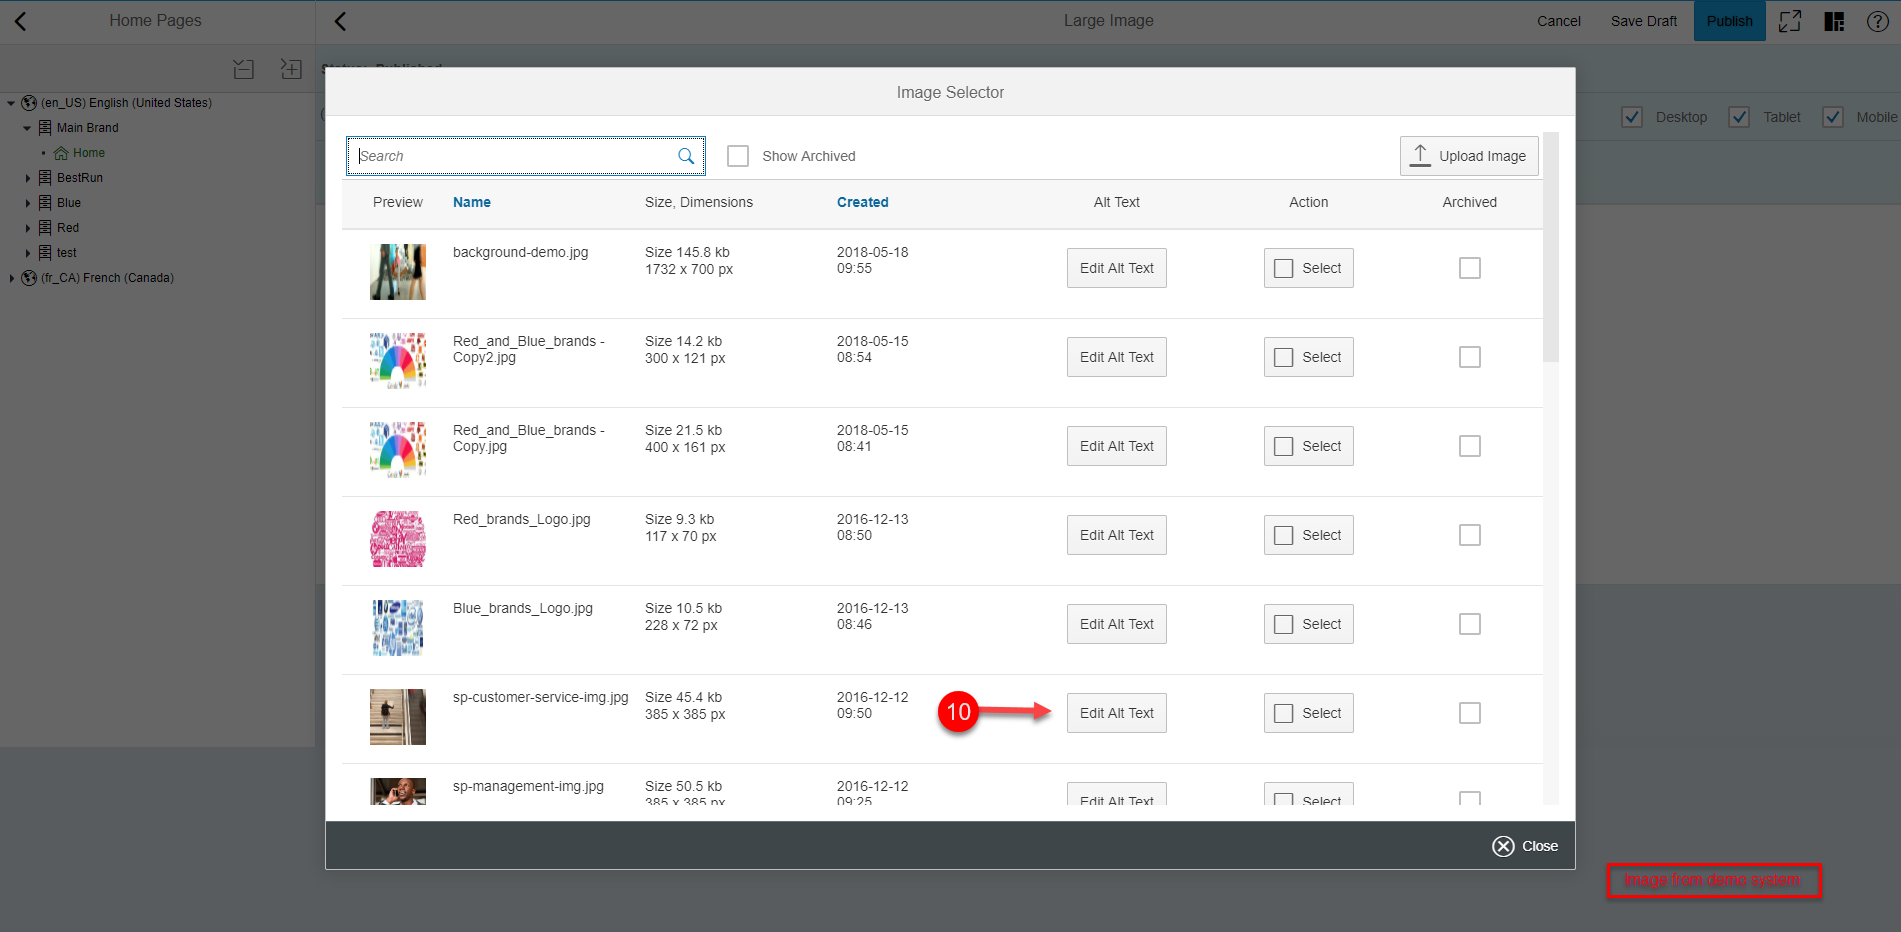Expand the BestRun tree node
The height and width of the screenshot is (932, 1901).
coord(27,178)
